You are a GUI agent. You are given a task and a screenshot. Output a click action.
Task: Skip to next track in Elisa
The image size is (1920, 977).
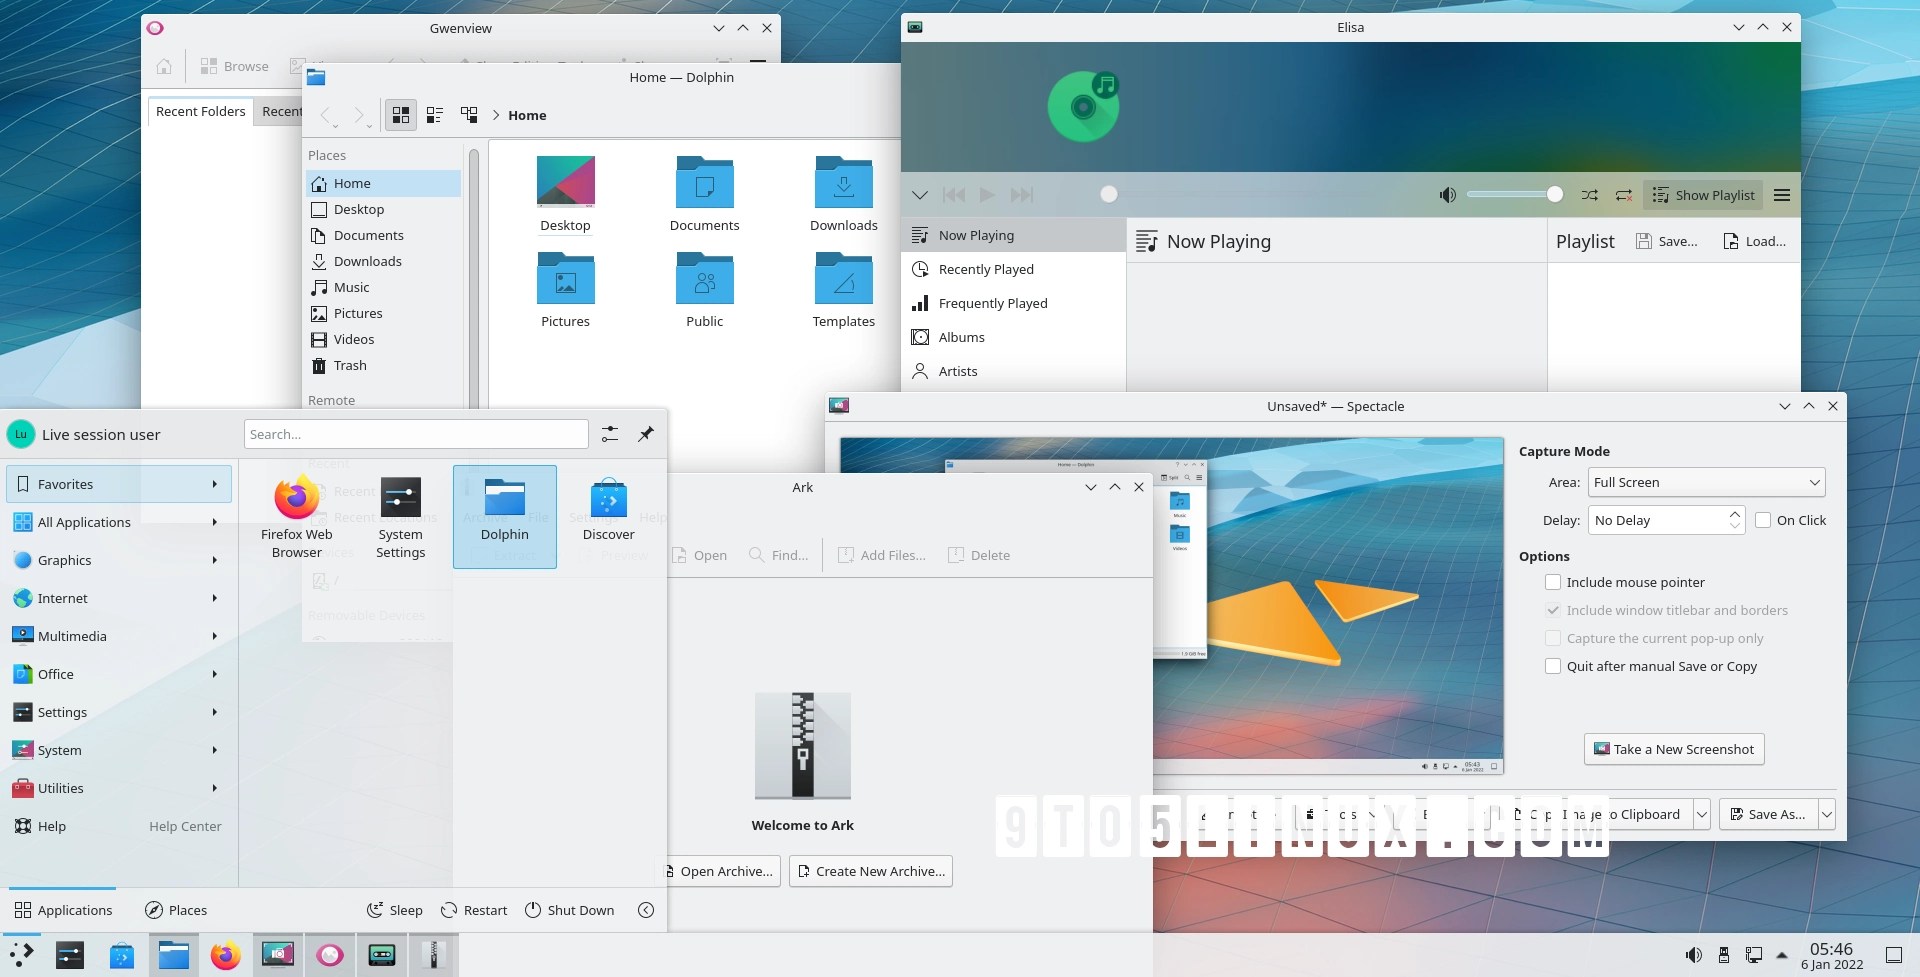tap(1022, 195)
